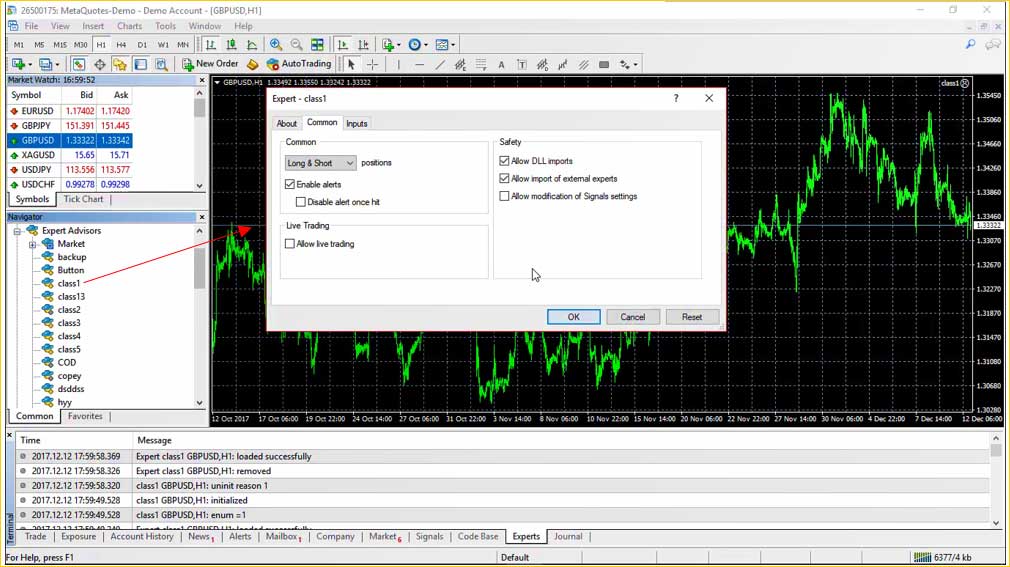Open search magnifier at top right
Image resolution: width=1010 pixels, height=567 pixels.
[x=970, y=44]
